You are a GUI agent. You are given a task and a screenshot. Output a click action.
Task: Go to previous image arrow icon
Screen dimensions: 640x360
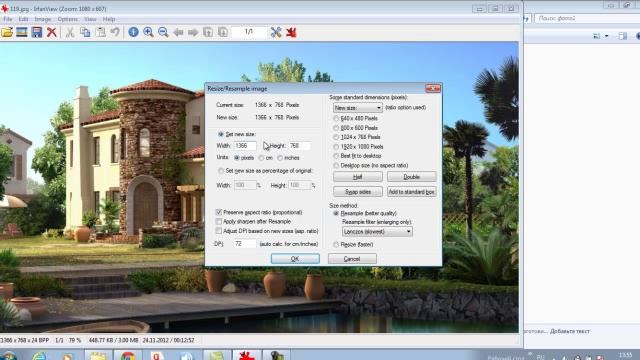coord(178,32)
